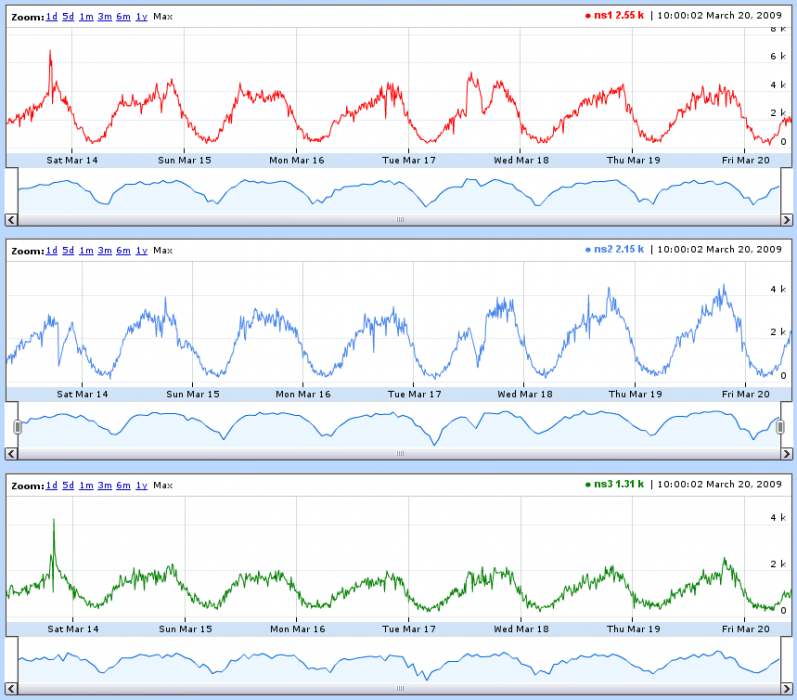Set ns3 chart zoom to 5d

click(68, 485)
